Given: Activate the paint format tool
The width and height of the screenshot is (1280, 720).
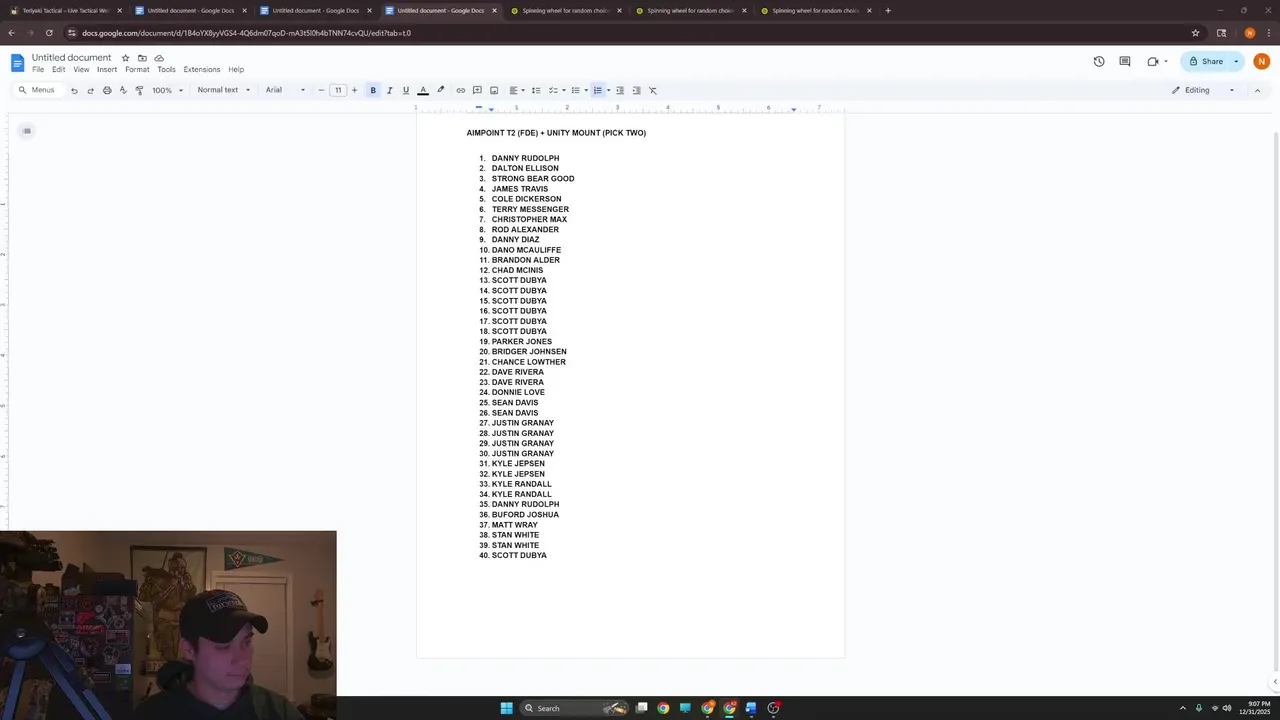Looking at the screenshot, I should coord(139,90).
